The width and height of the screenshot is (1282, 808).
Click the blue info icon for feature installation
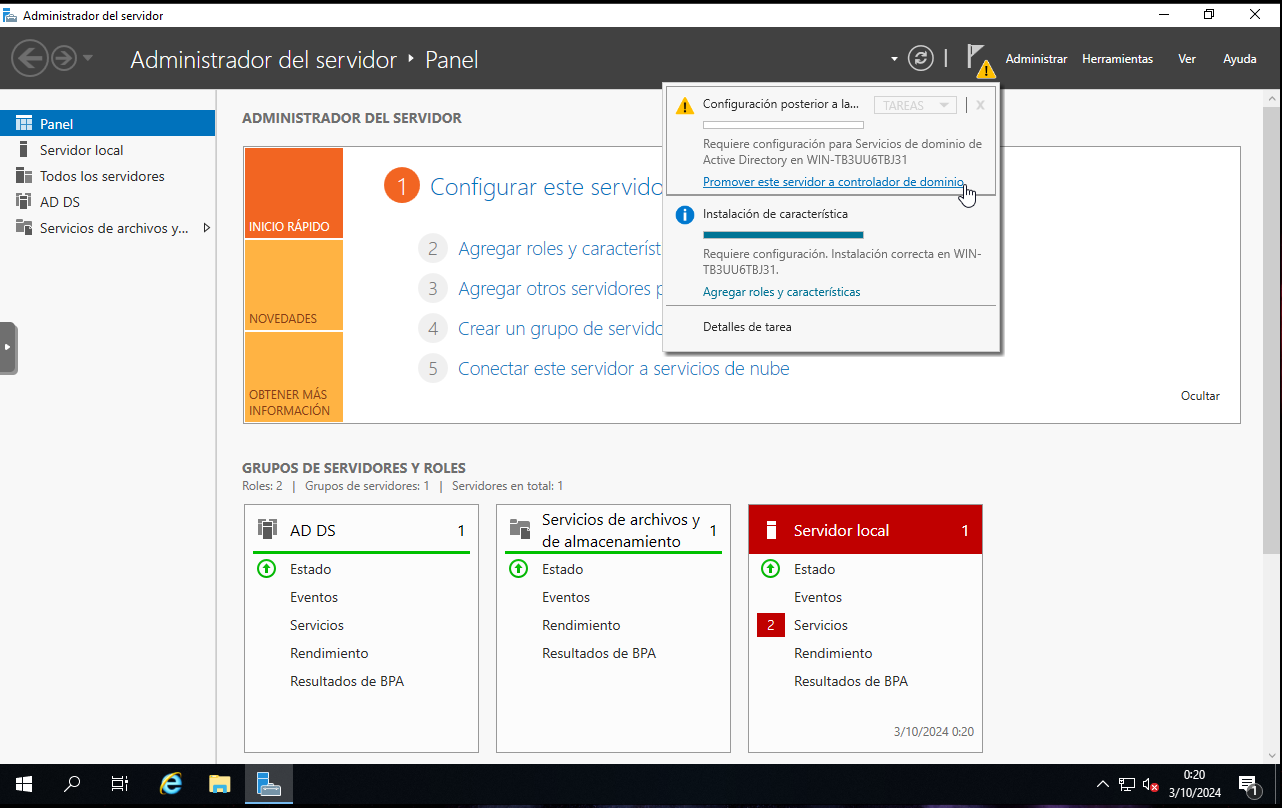685,215
